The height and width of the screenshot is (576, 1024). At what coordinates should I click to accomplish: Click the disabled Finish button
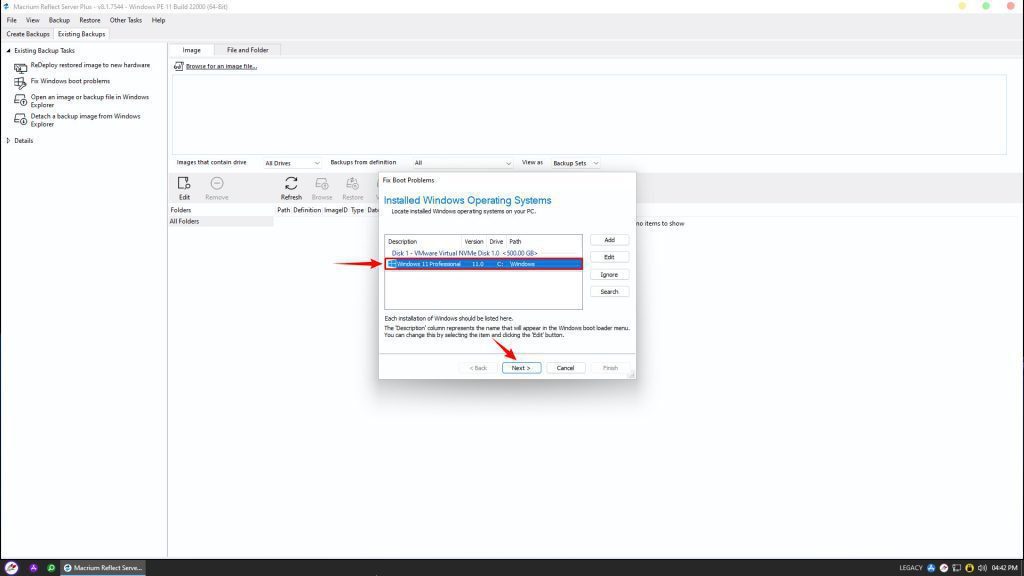coord(610,368)
